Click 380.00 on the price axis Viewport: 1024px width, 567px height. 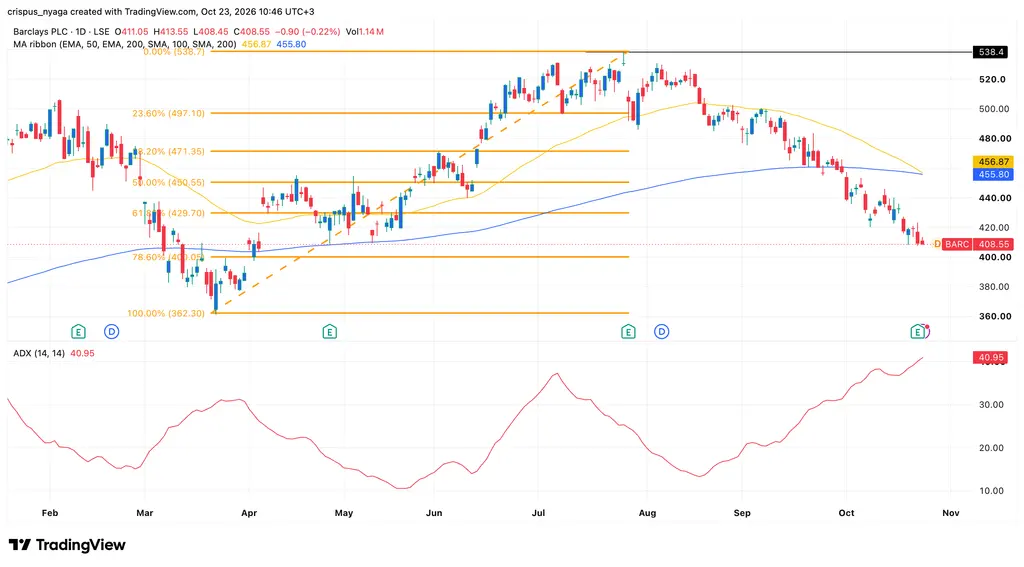(x=994, y=287)
